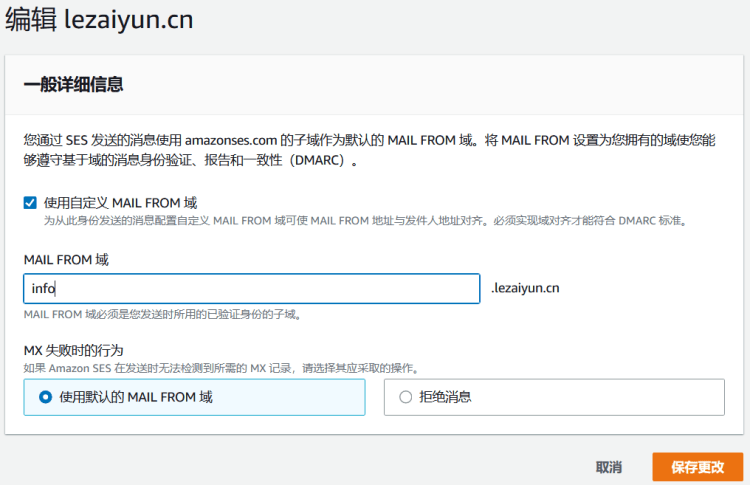Toggle the 使用自定义 MAIL FROM 域 checkbox

[x=30, y=202]
